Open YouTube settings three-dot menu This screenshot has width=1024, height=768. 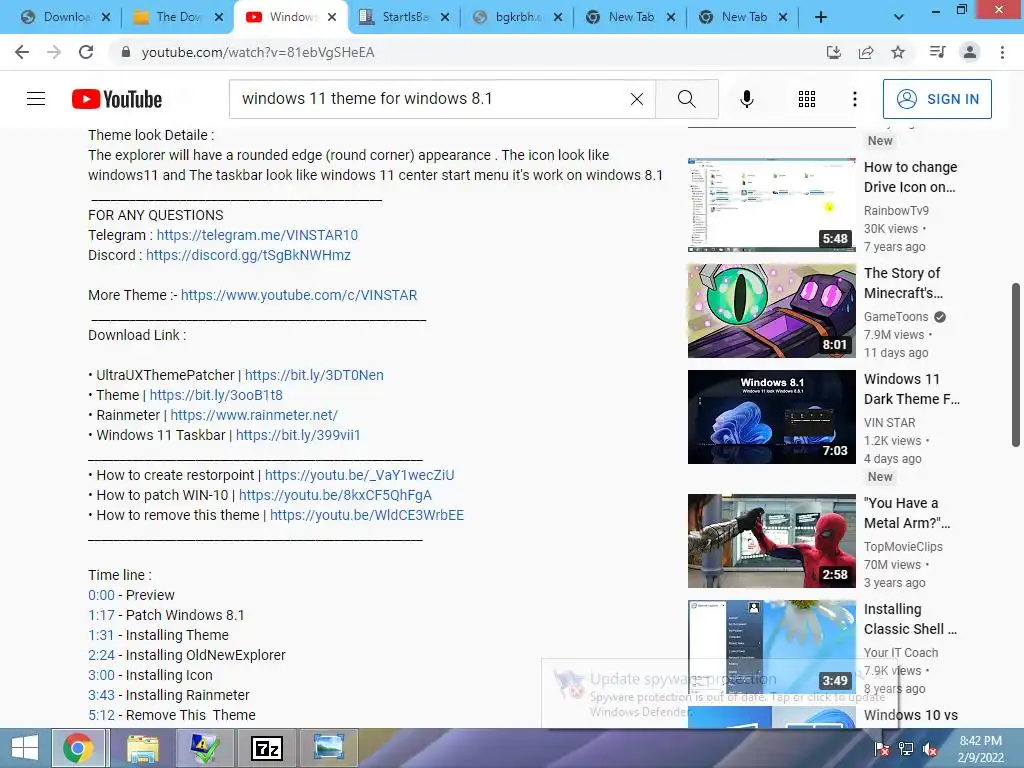click(854, 99)
